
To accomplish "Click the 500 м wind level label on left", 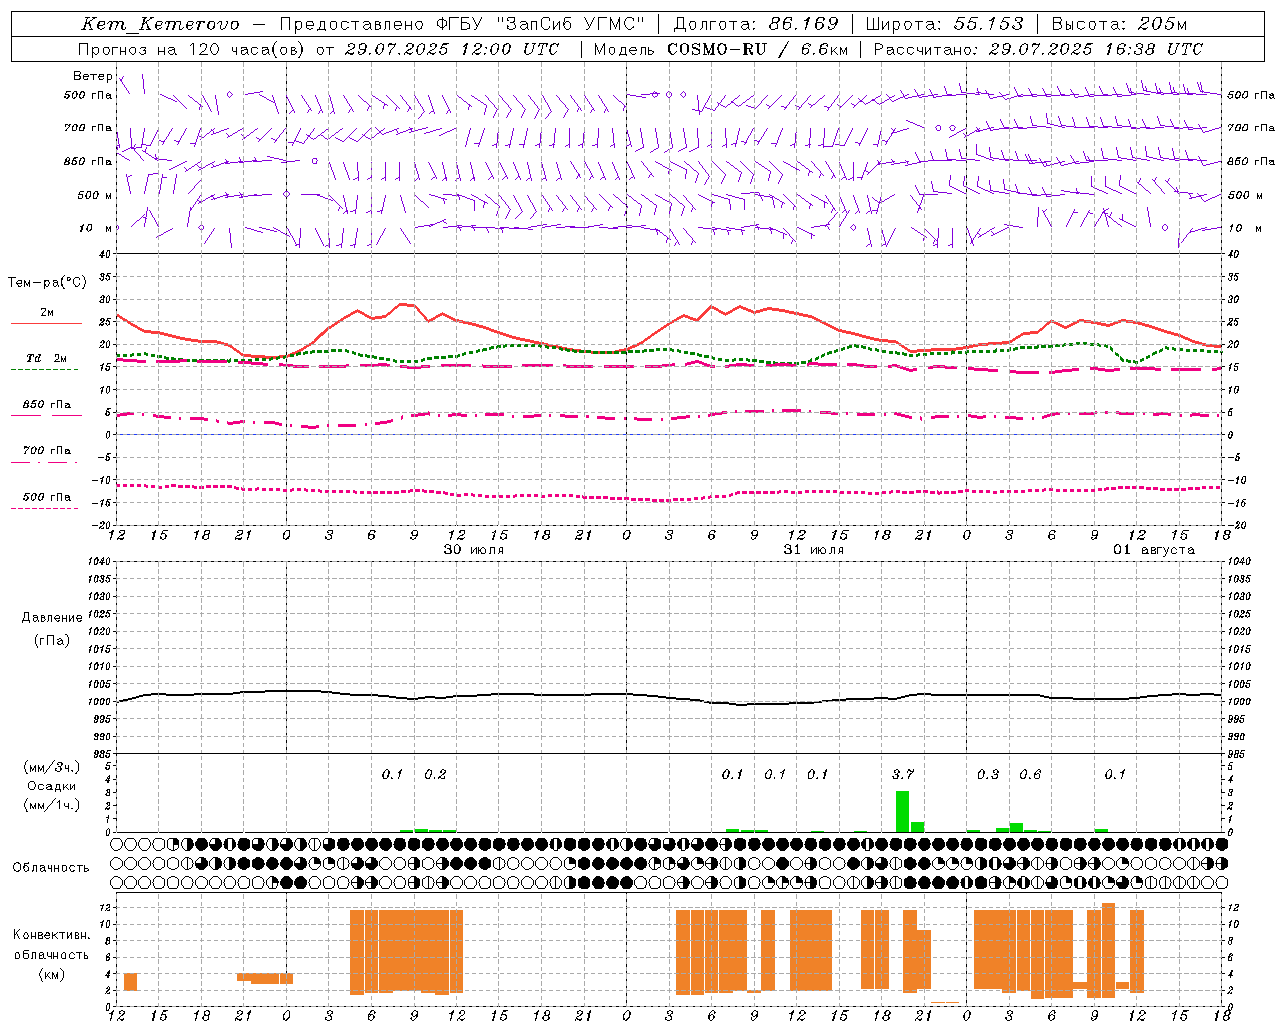I will [95, 195].
